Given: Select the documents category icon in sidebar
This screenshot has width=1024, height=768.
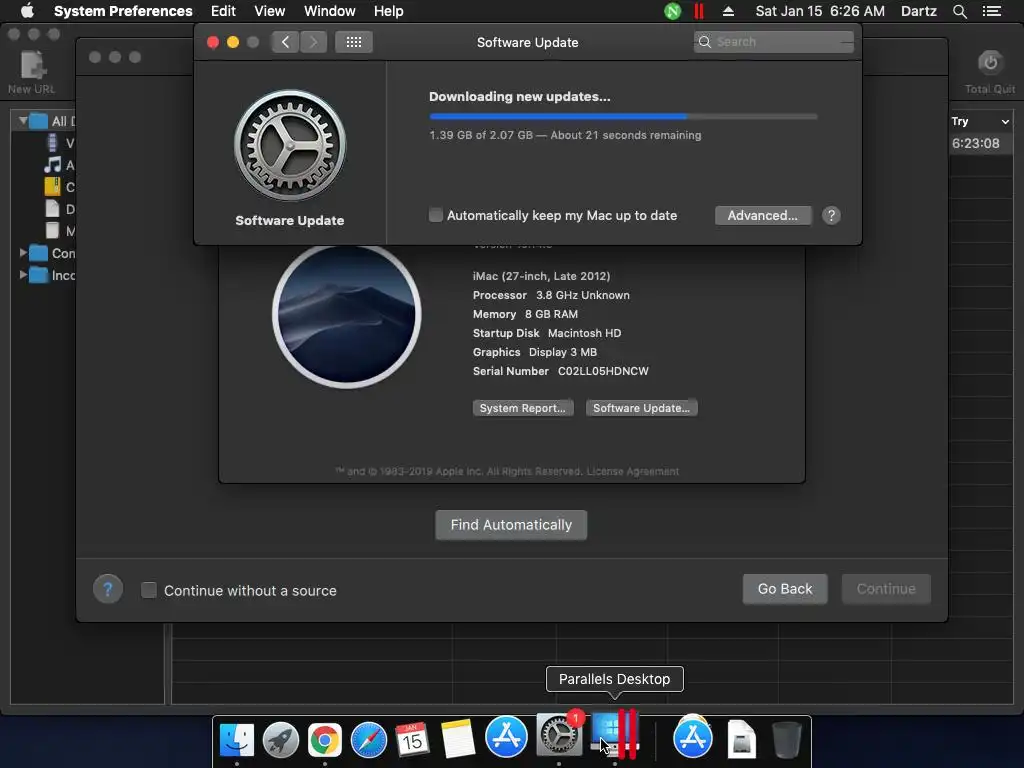Looking at the screenshot, I should pyautogui.click(x=52, y=209).
